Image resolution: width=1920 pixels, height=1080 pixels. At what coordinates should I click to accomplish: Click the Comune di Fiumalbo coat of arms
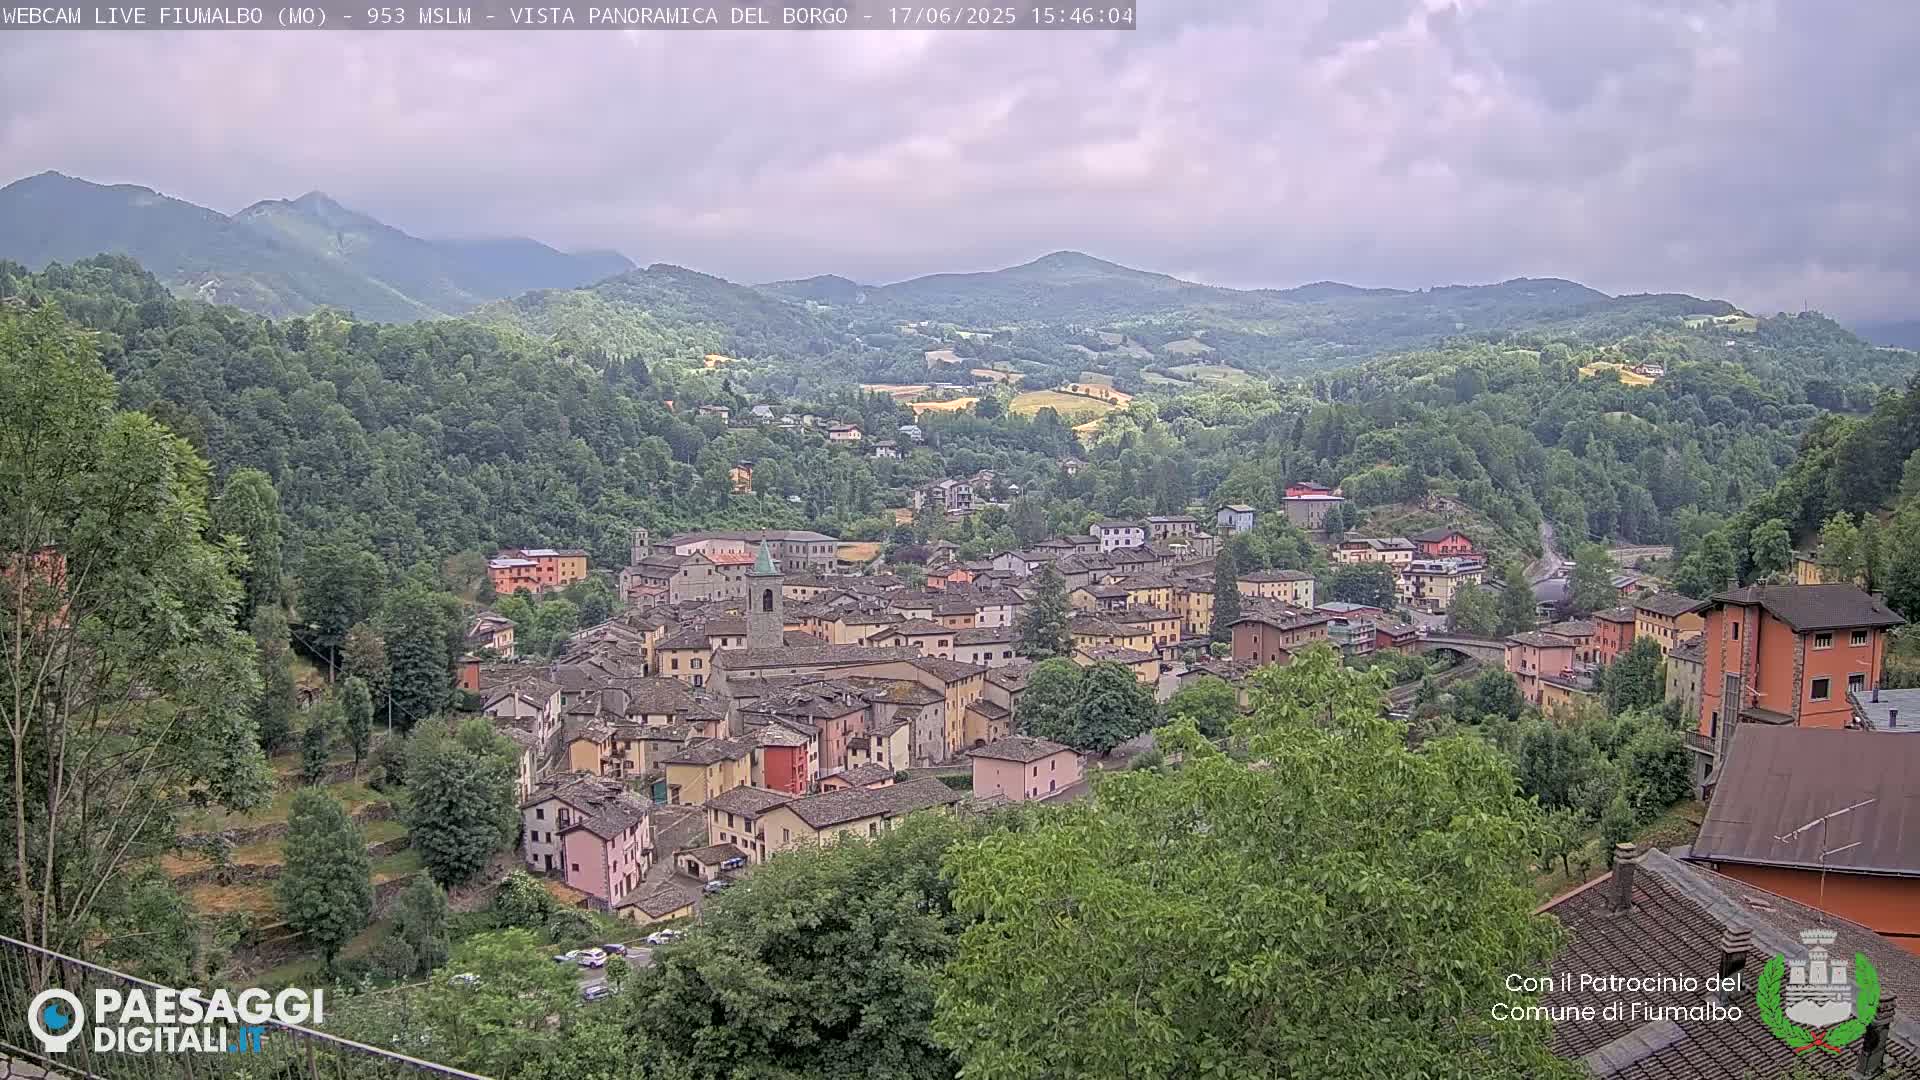(x=1817, y=990)
